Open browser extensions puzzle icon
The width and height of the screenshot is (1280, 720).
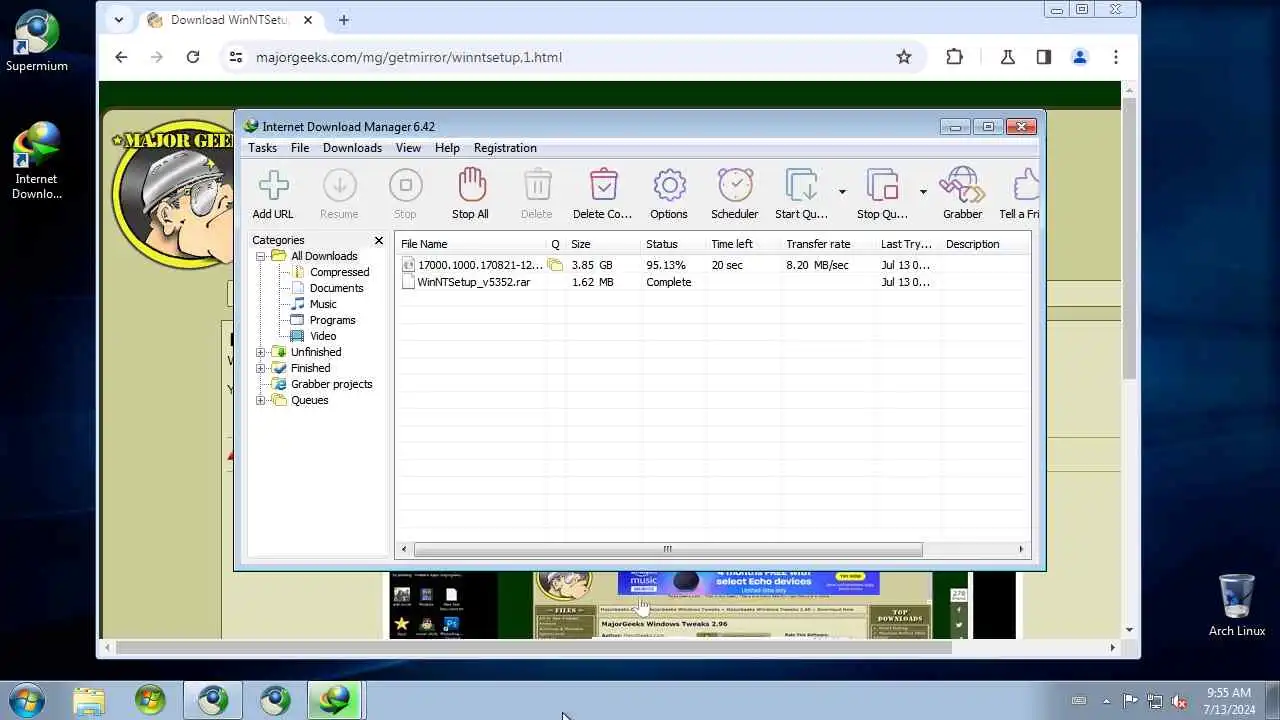tap(954, 57)
